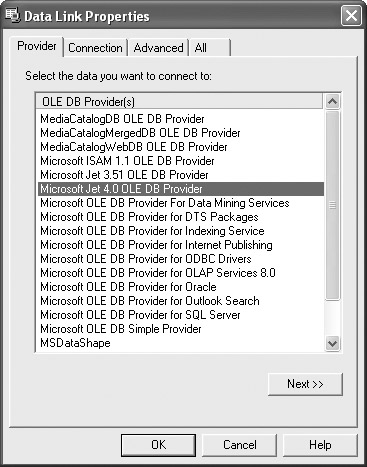Click the scrollbar up arrow

332,101
